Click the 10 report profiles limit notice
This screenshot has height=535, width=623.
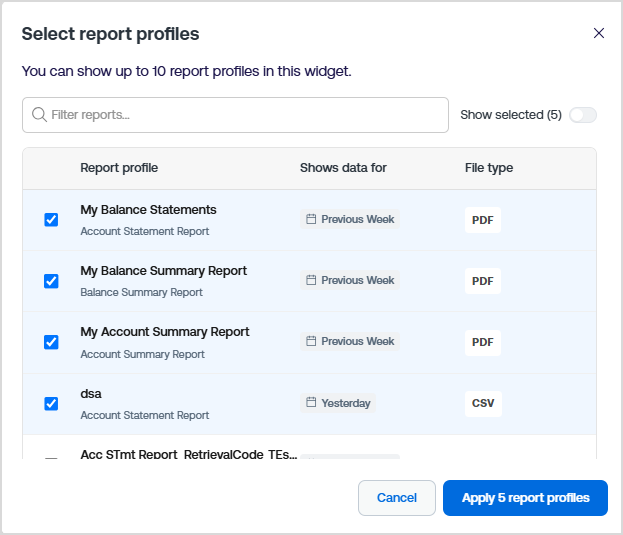coord(186,71)
